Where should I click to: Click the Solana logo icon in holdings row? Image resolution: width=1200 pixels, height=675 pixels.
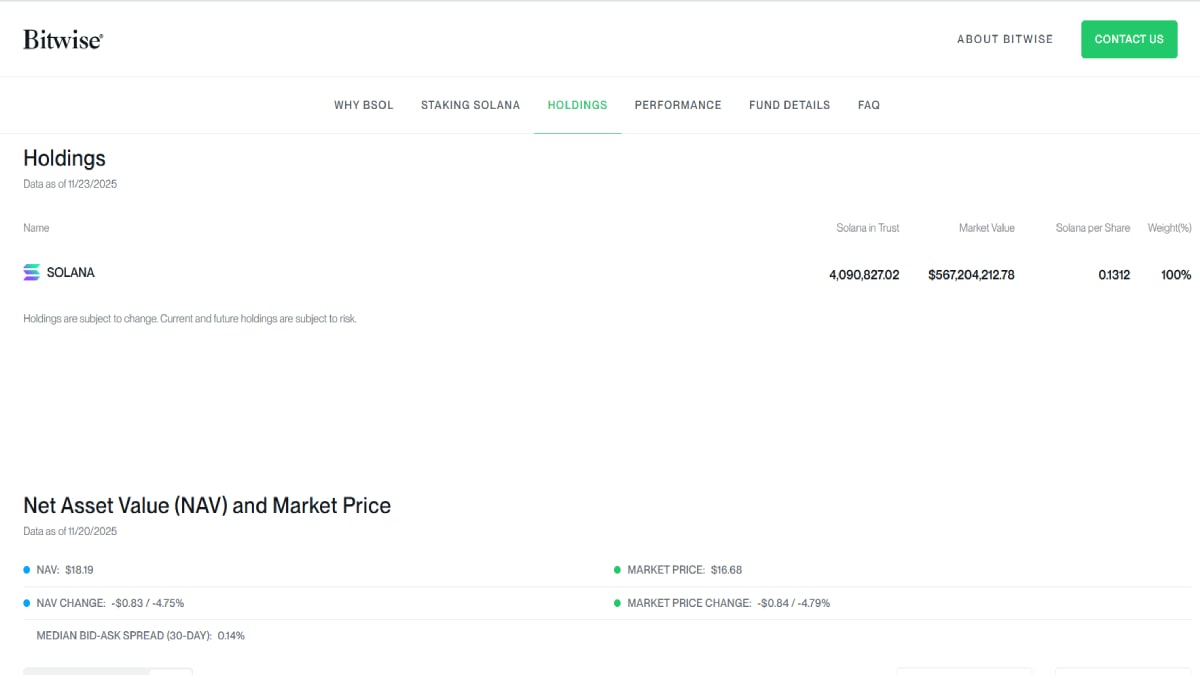coord(32,272)
